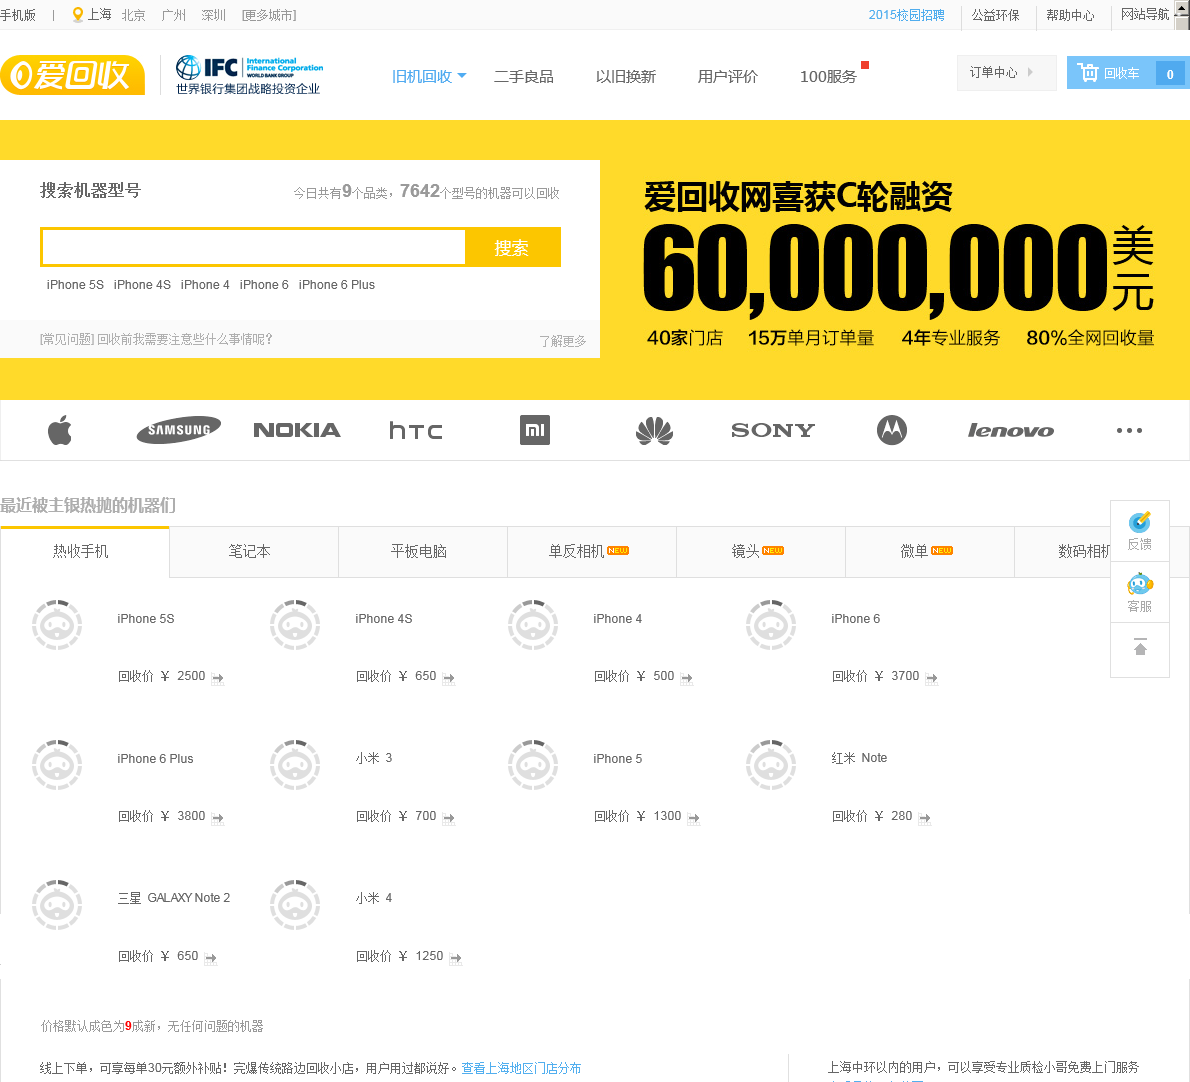Click the arrow icon beside 红米 Note price 280
Screen dimensions: 1190x1082
tap(924, 818)
